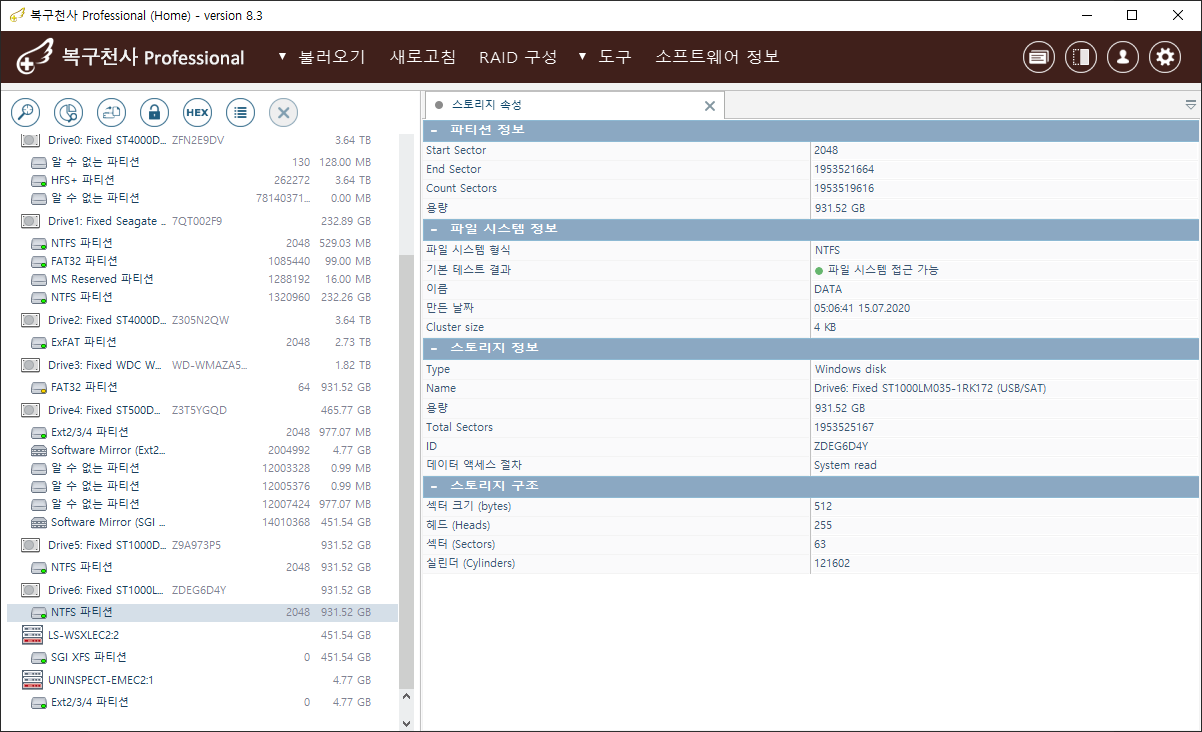The width and height of the screenshot is (1202, 732).
Task: Click the stacked windows icon in header
Action: point(1039,57)
